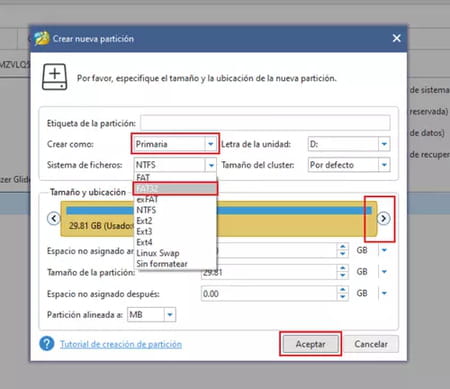Screen dimensions: 450x389
Task: Click the Aceptar button
Action: [310, 344]
